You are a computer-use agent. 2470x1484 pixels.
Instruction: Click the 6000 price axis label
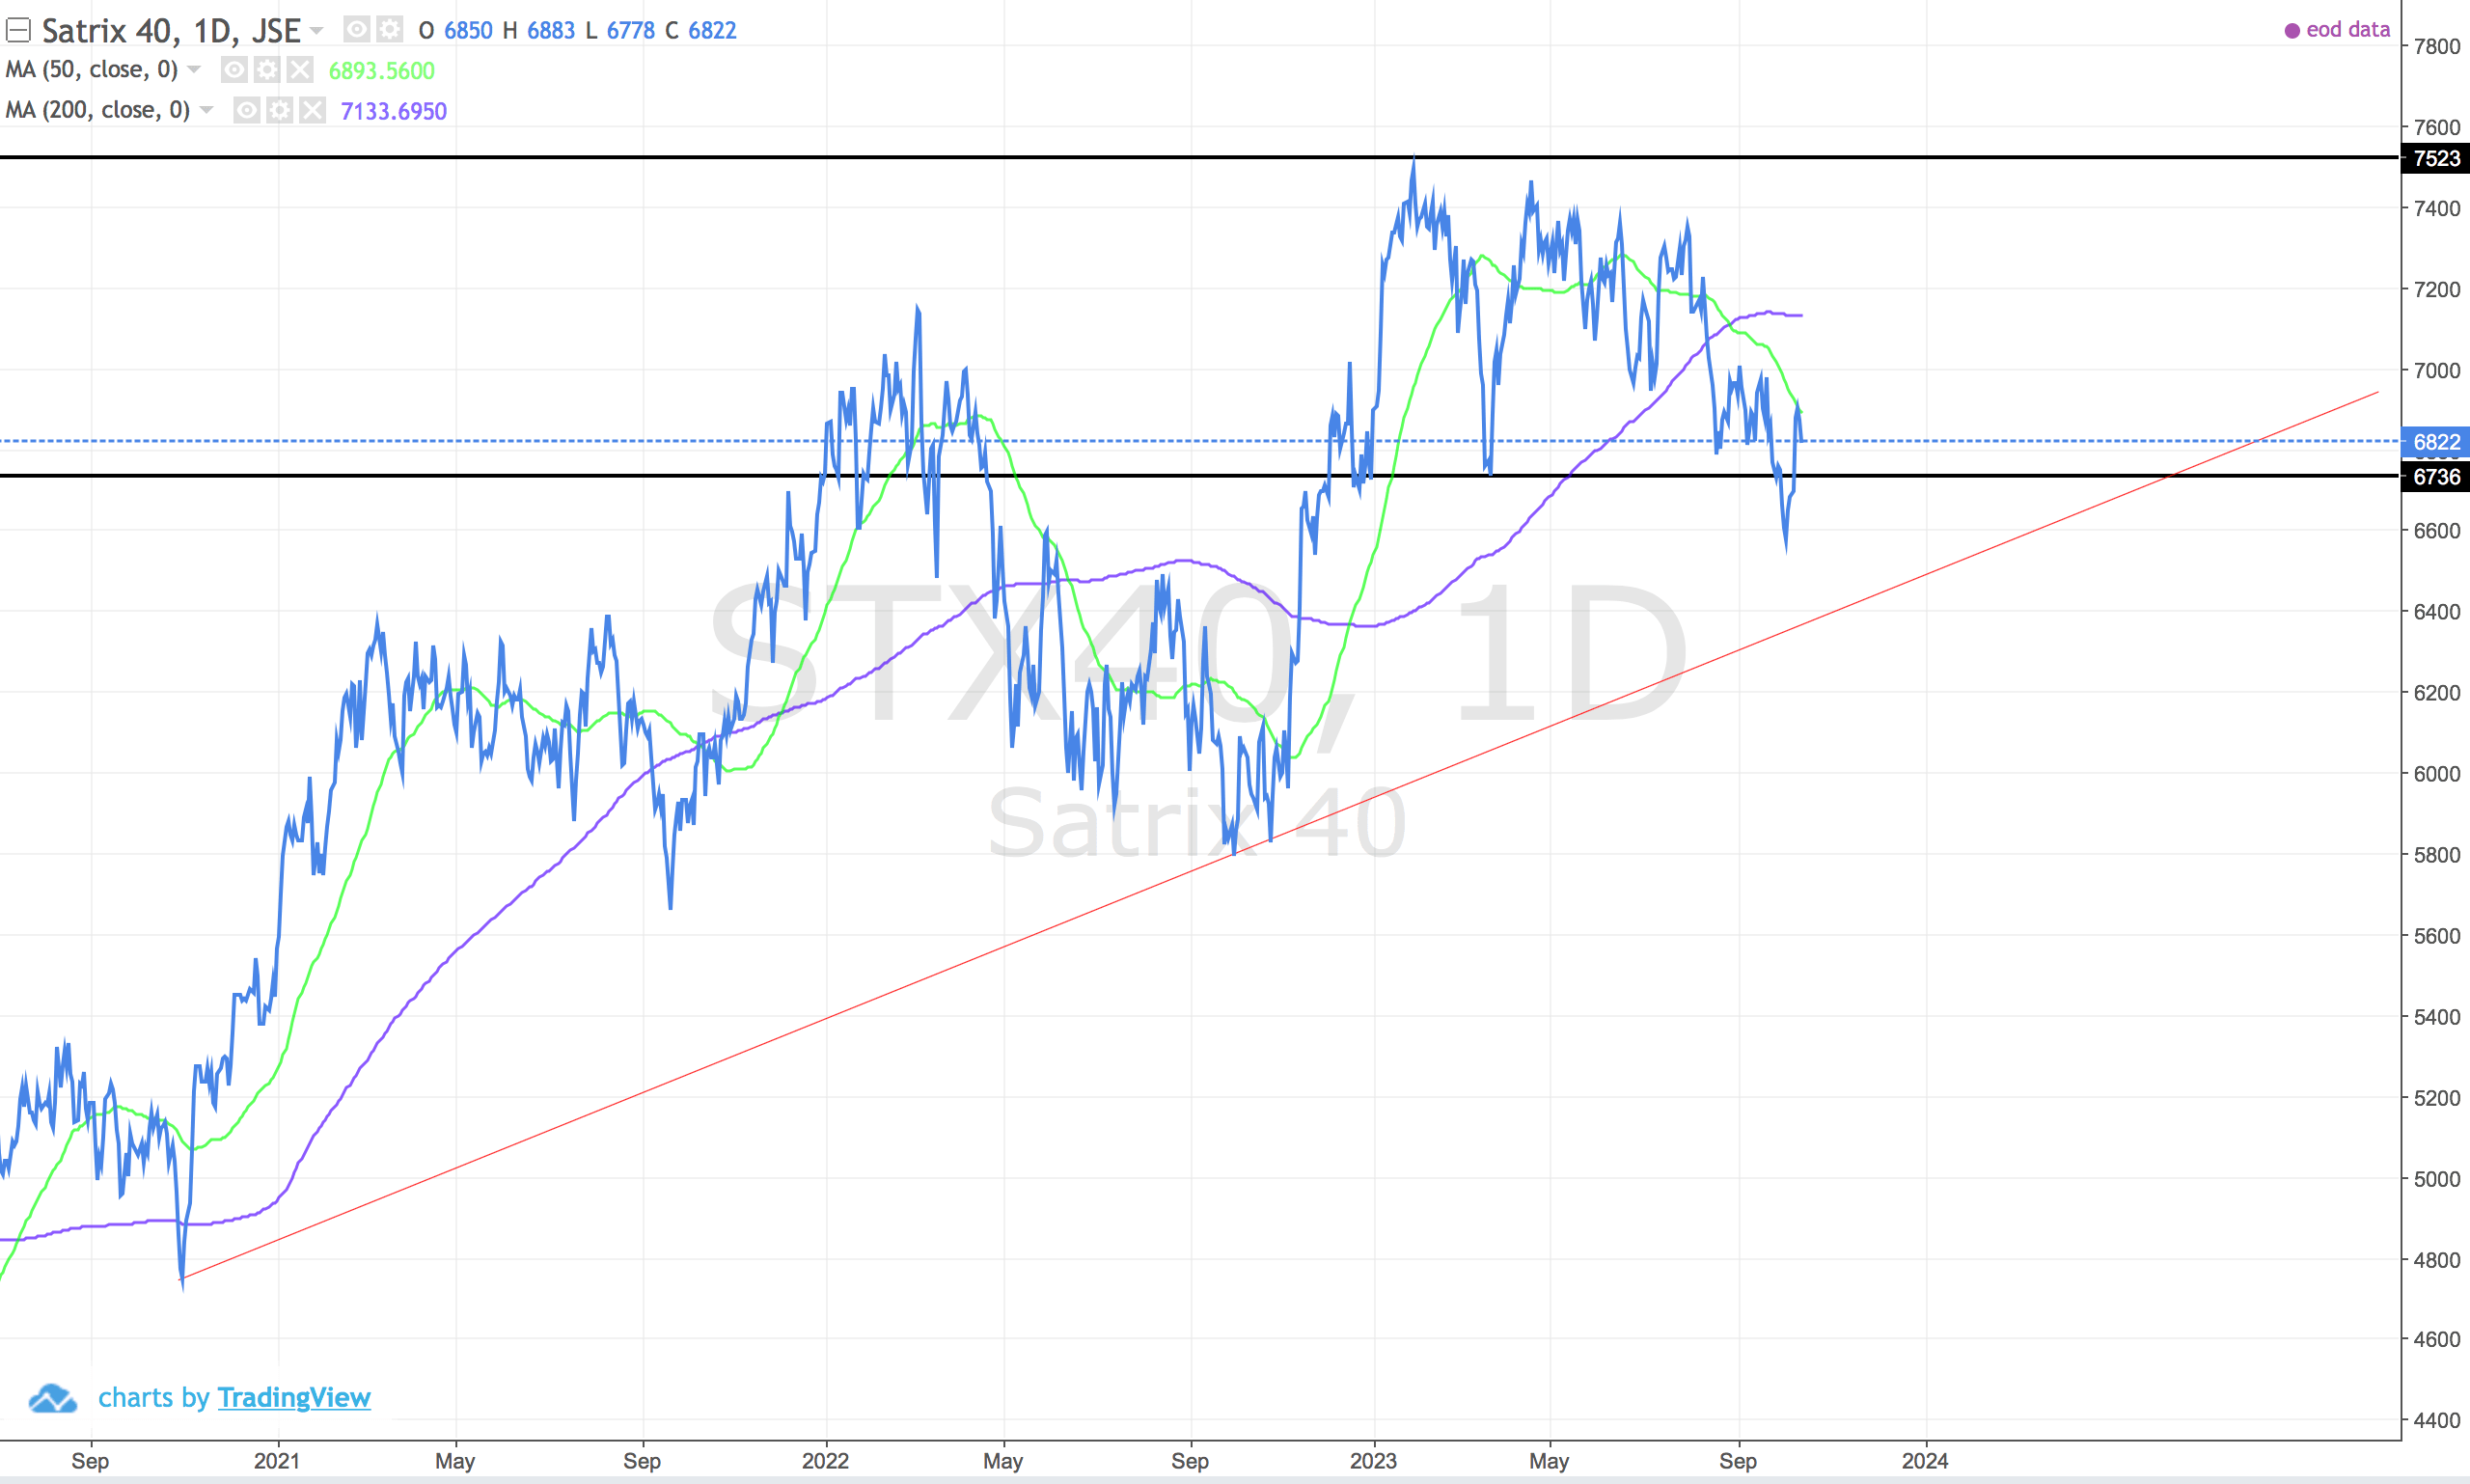pos(2437,774)
